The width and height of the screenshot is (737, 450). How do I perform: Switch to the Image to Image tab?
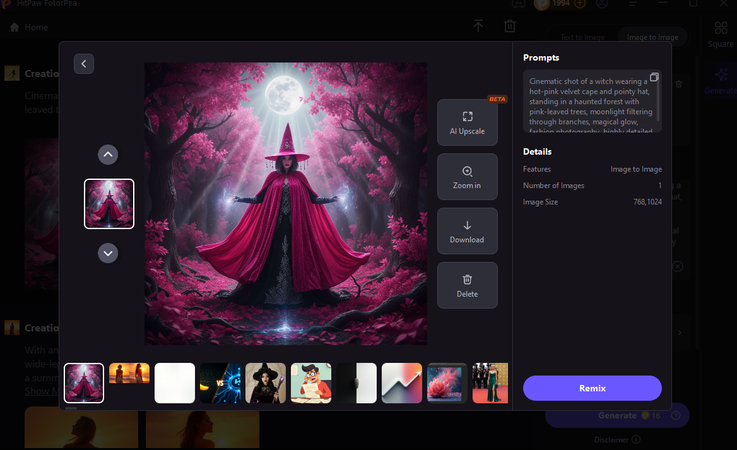(652, 37)
